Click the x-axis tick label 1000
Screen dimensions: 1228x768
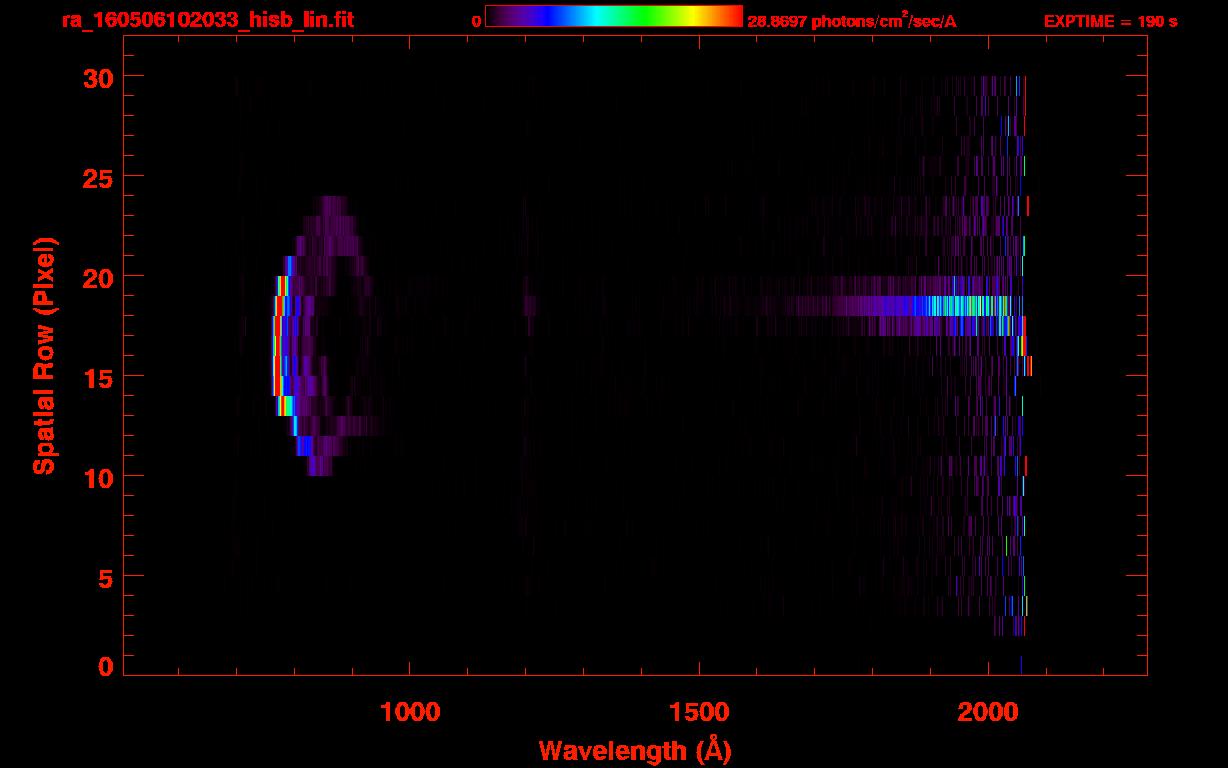[x=409, y=711]
